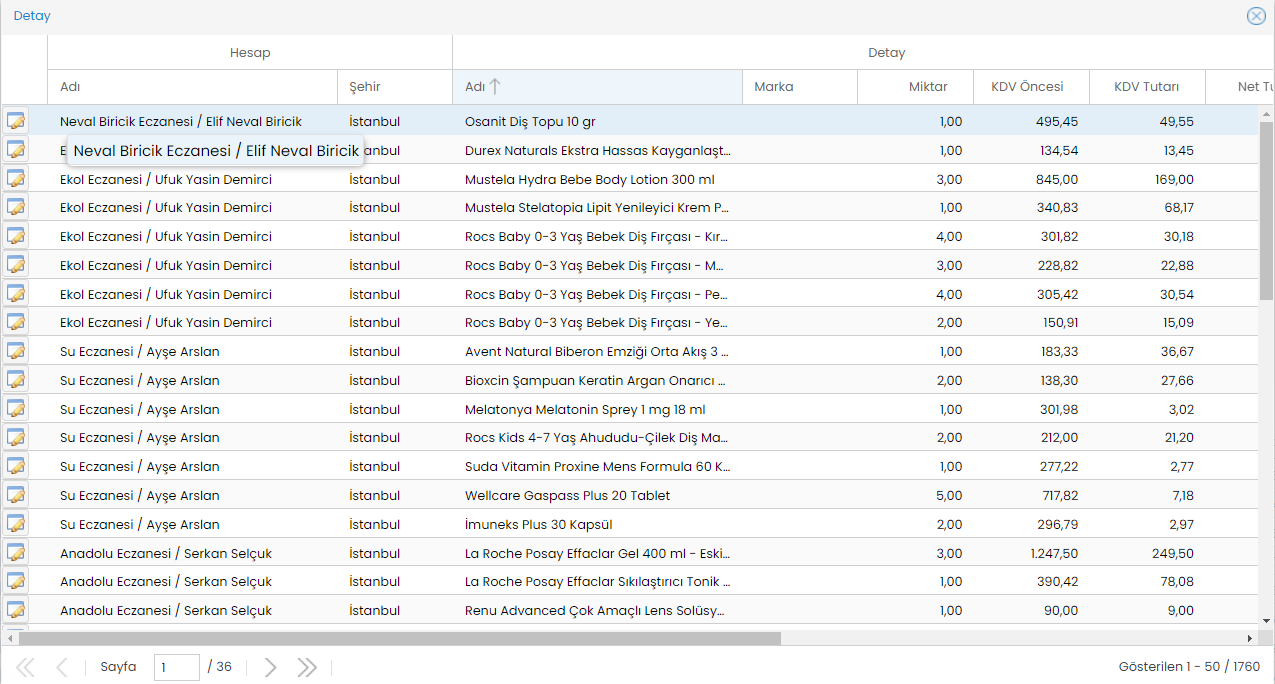
Task: Open edit icon for Melatonya Melatonin Sprey row
Action: click(x=16, y=409)
